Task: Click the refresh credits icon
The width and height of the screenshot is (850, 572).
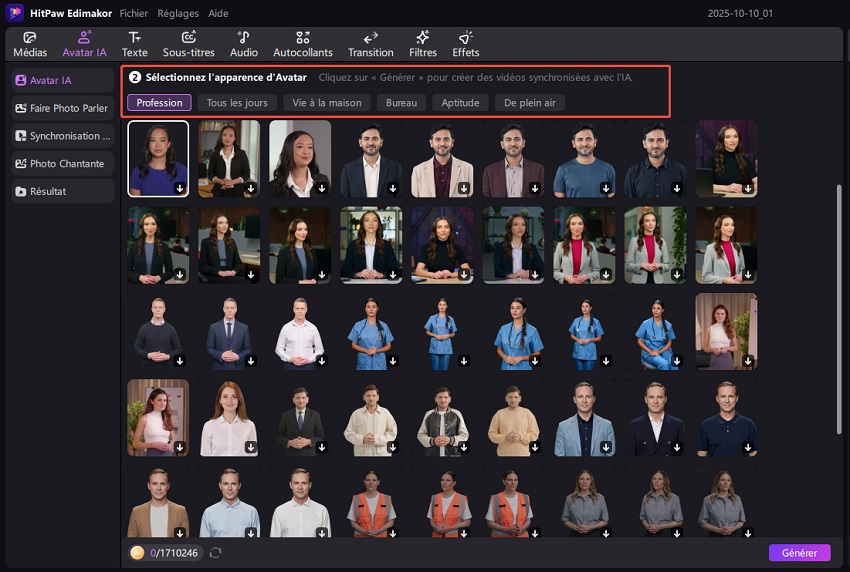Action: [215, 553]
